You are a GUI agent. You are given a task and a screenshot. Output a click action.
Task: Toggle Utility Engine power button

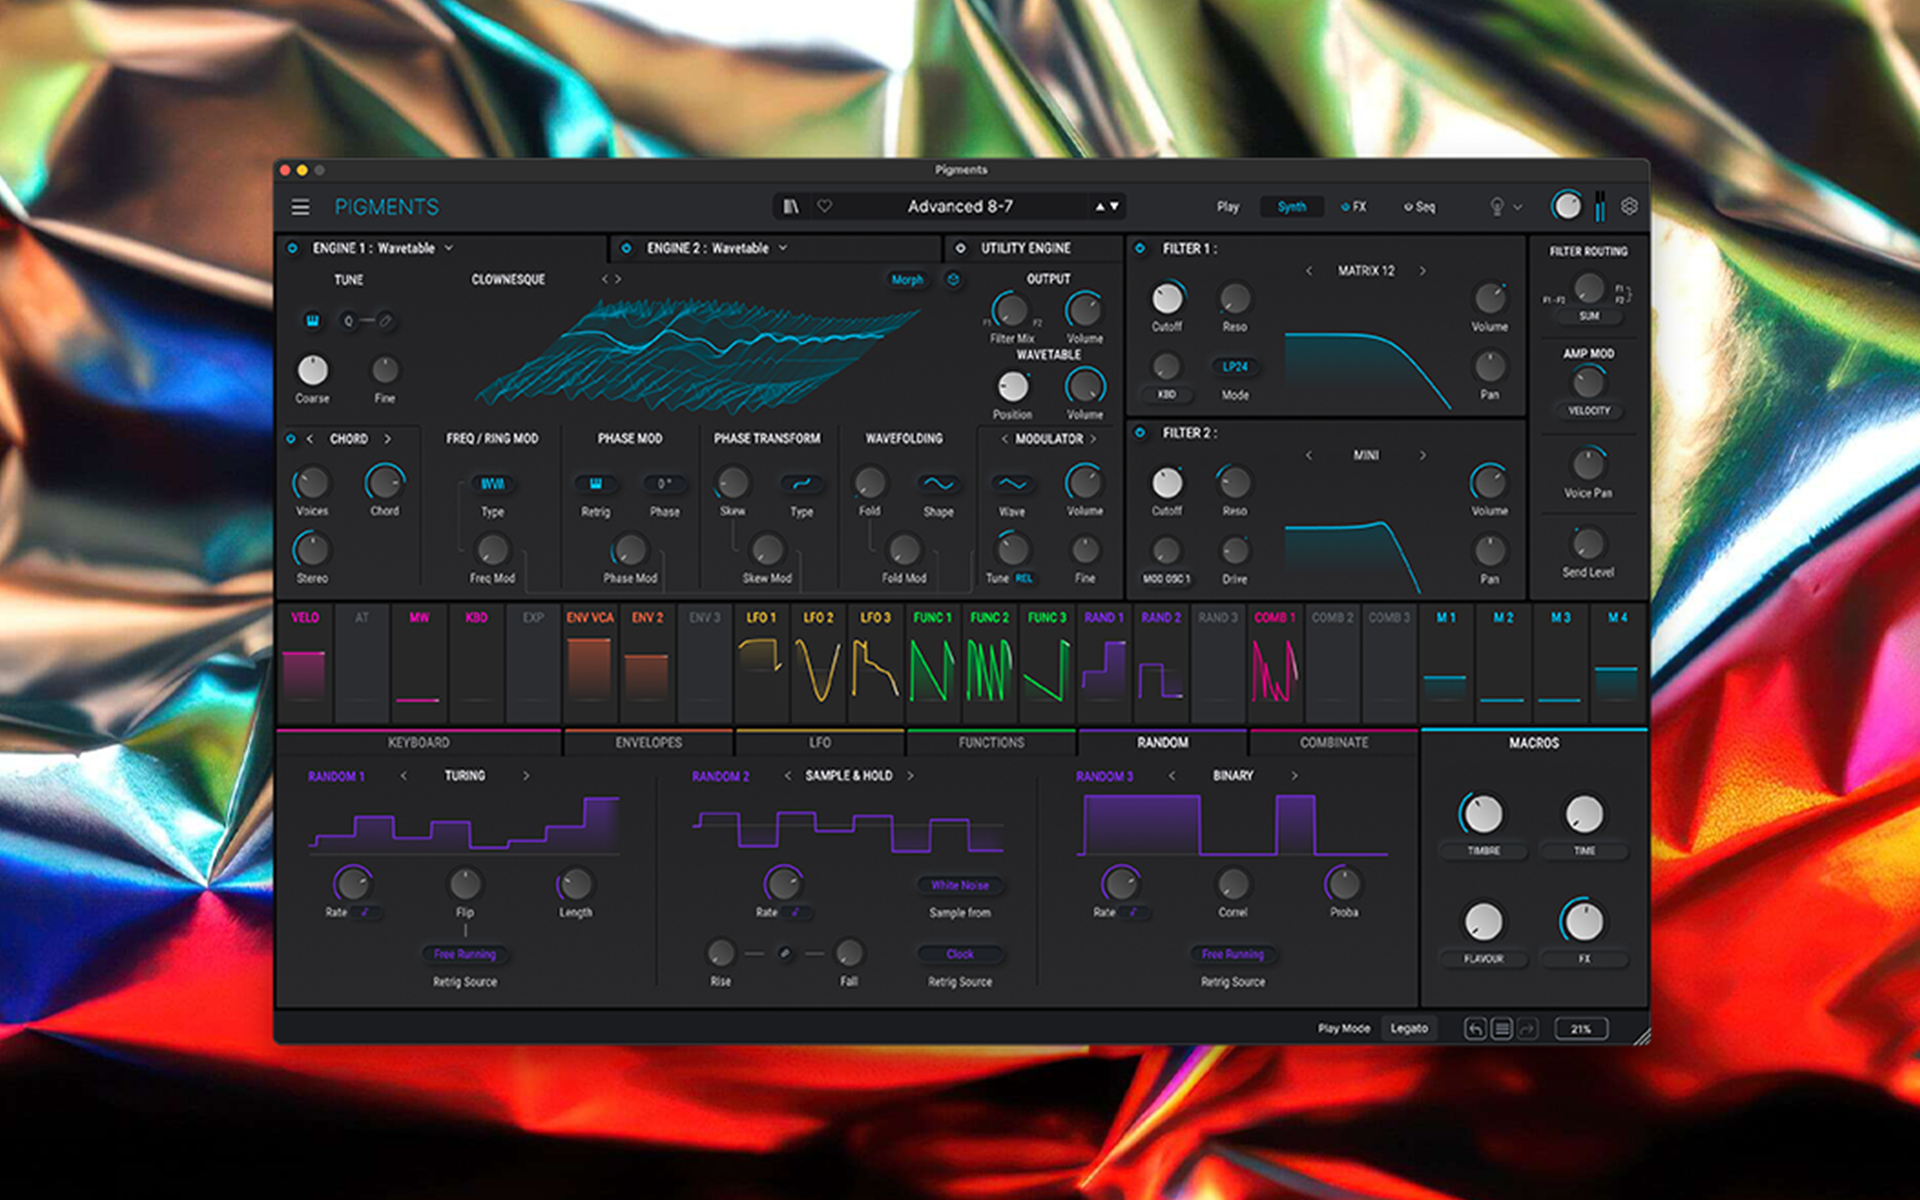960,248
